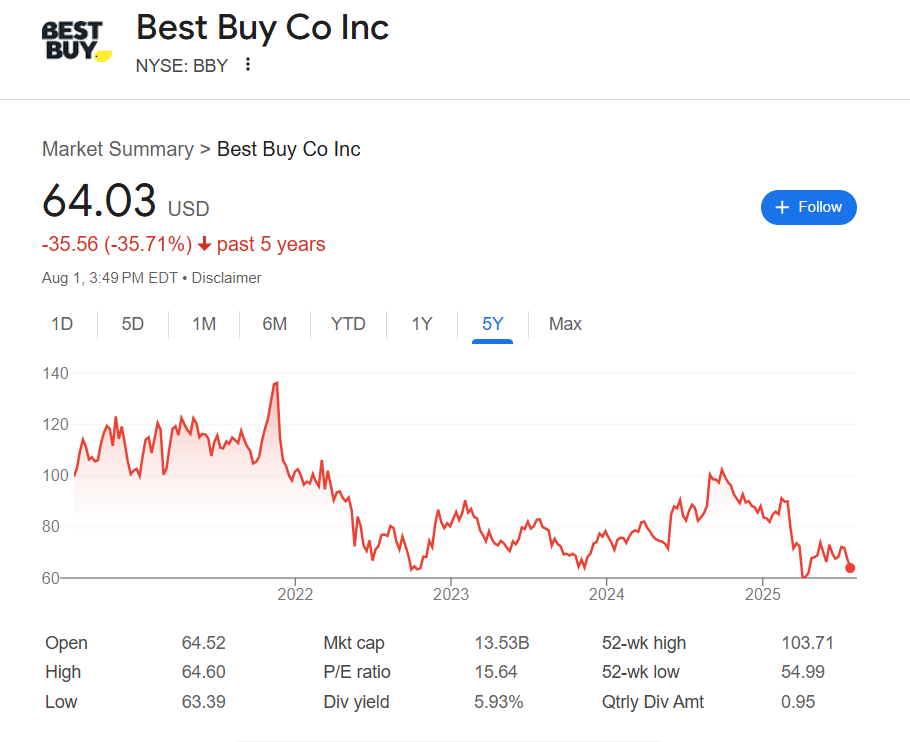Click the red down arrow beside the percentage change
This screenshot has width=910, height=742.
(204, 244)
